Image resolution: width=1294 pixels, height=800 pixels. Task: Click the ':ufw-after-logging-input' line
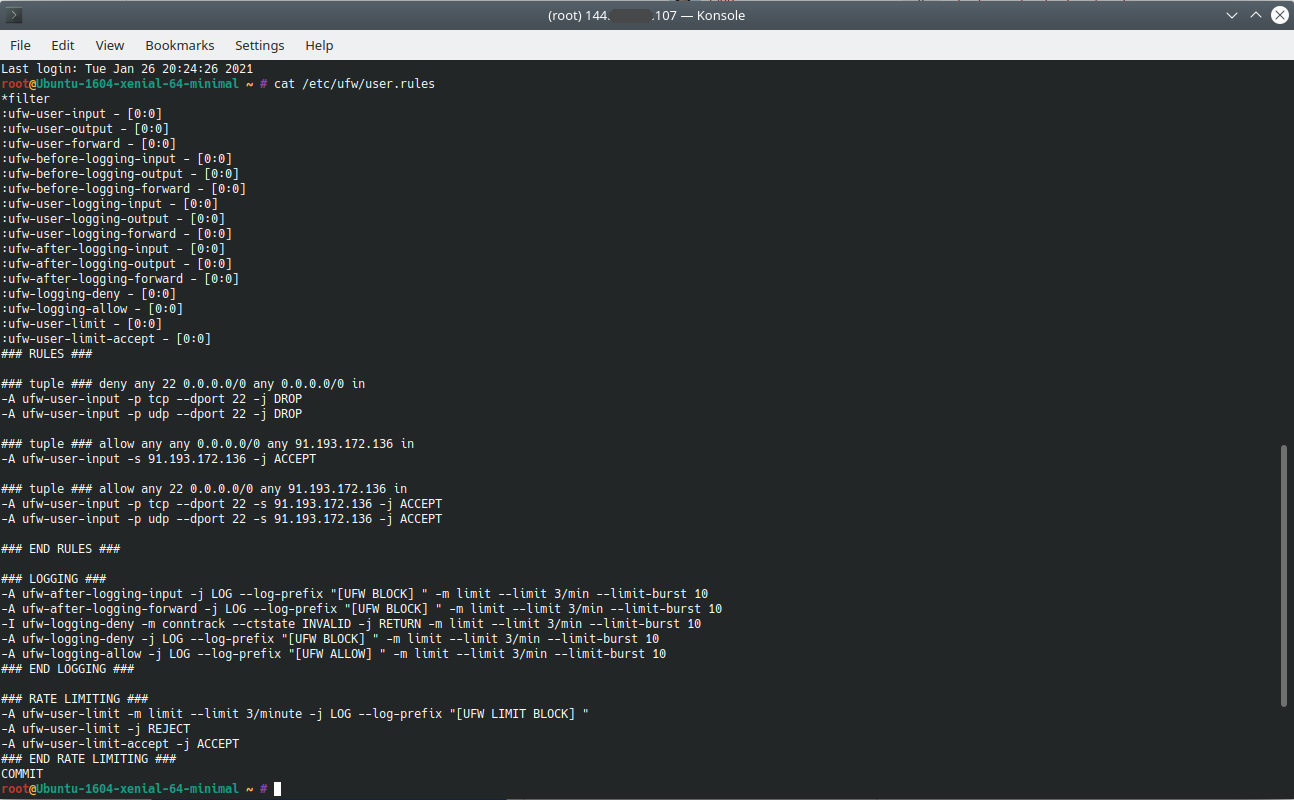(x=113, y=249)
